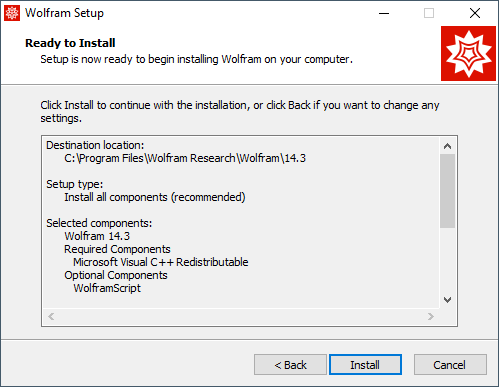Click the WolframScript component line
Viewport: 499px width, 387px height.
click(107, 288)
